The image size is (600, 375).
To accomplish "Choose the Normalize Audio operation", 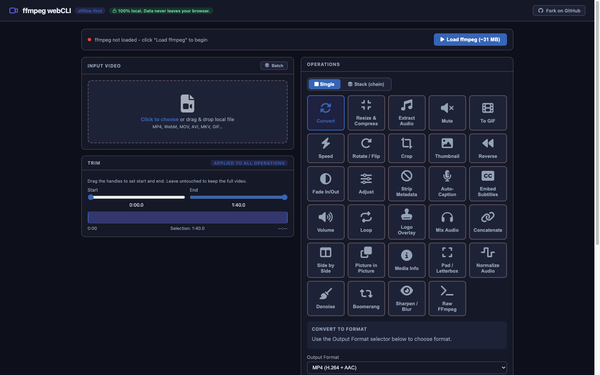I will 488,260.
